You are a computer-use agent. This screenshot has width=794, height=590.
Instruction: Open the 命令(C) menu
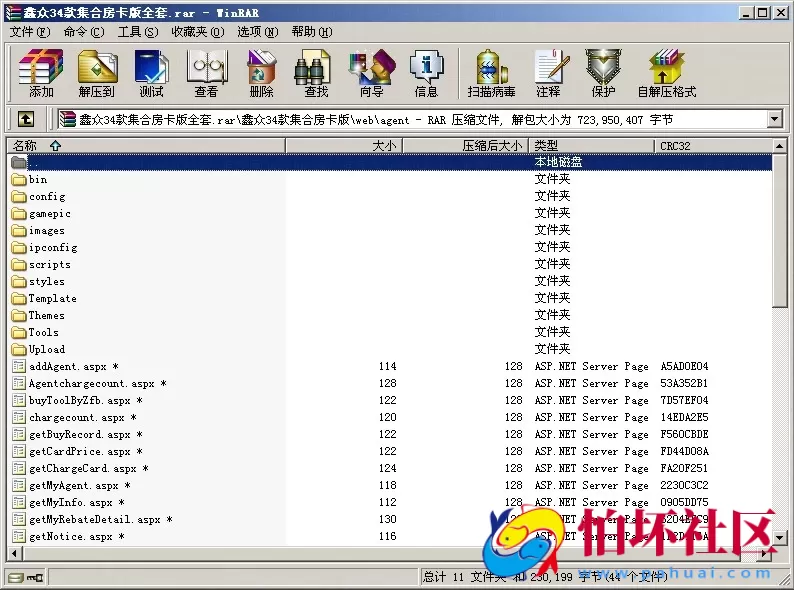84,32
